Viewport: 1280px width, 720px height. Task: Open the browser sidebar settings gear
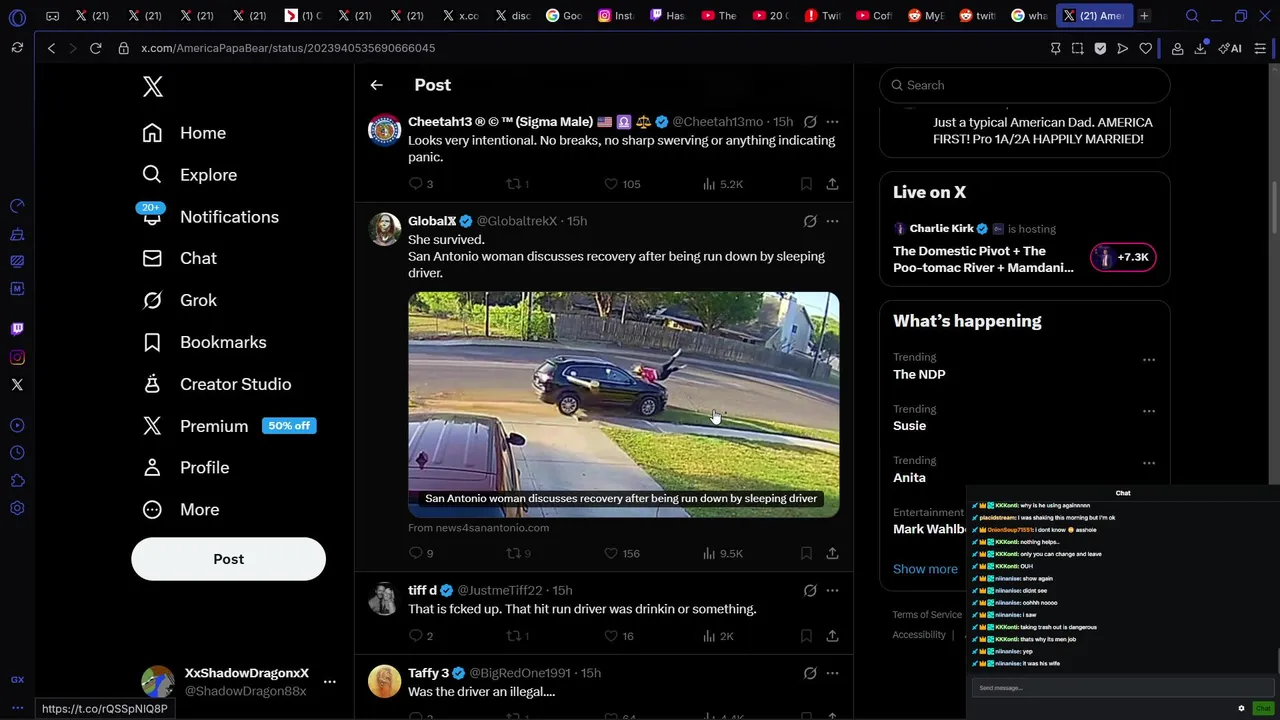pos(17,508)
